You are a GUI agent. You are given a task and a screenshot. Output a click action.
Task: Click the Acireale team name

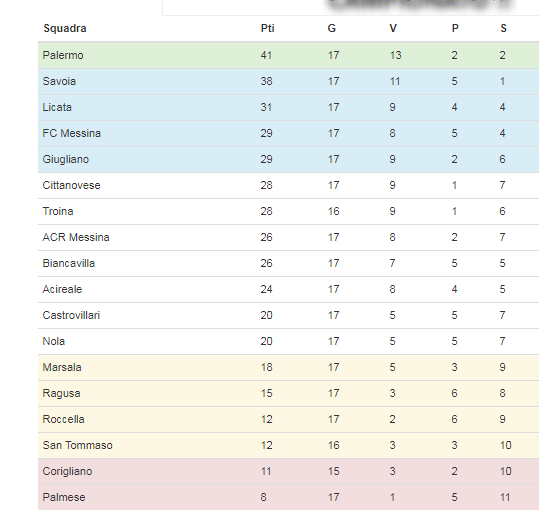(x=62, y=290)
